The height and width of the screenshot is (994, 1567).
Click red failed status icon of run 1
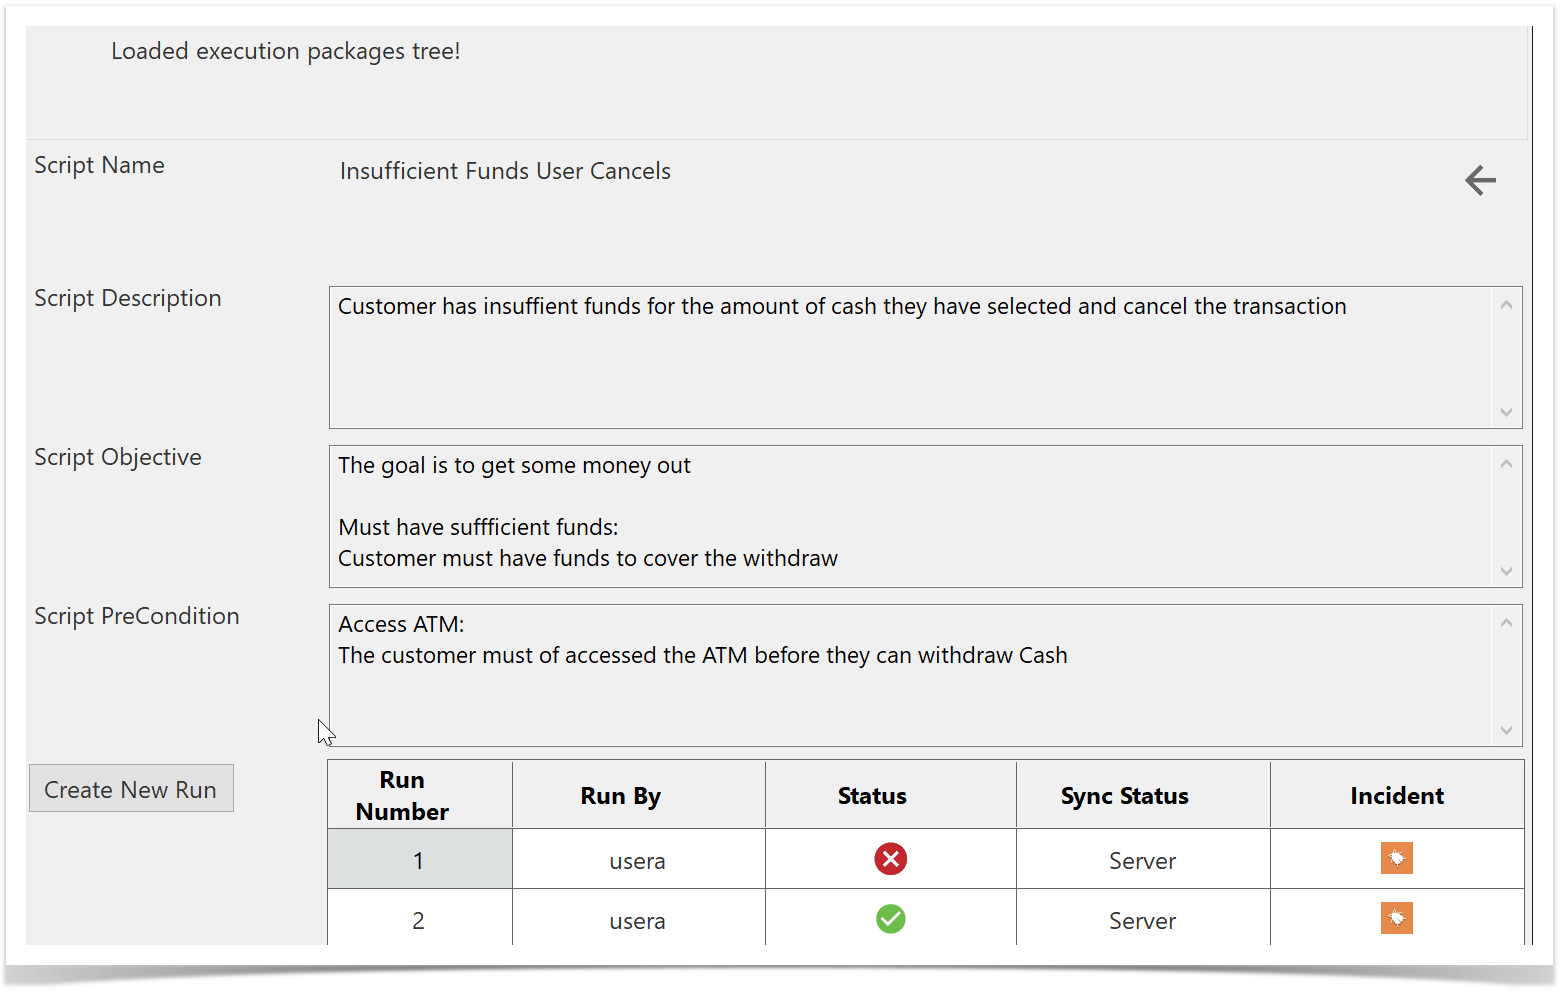click(x=890, y=859)
